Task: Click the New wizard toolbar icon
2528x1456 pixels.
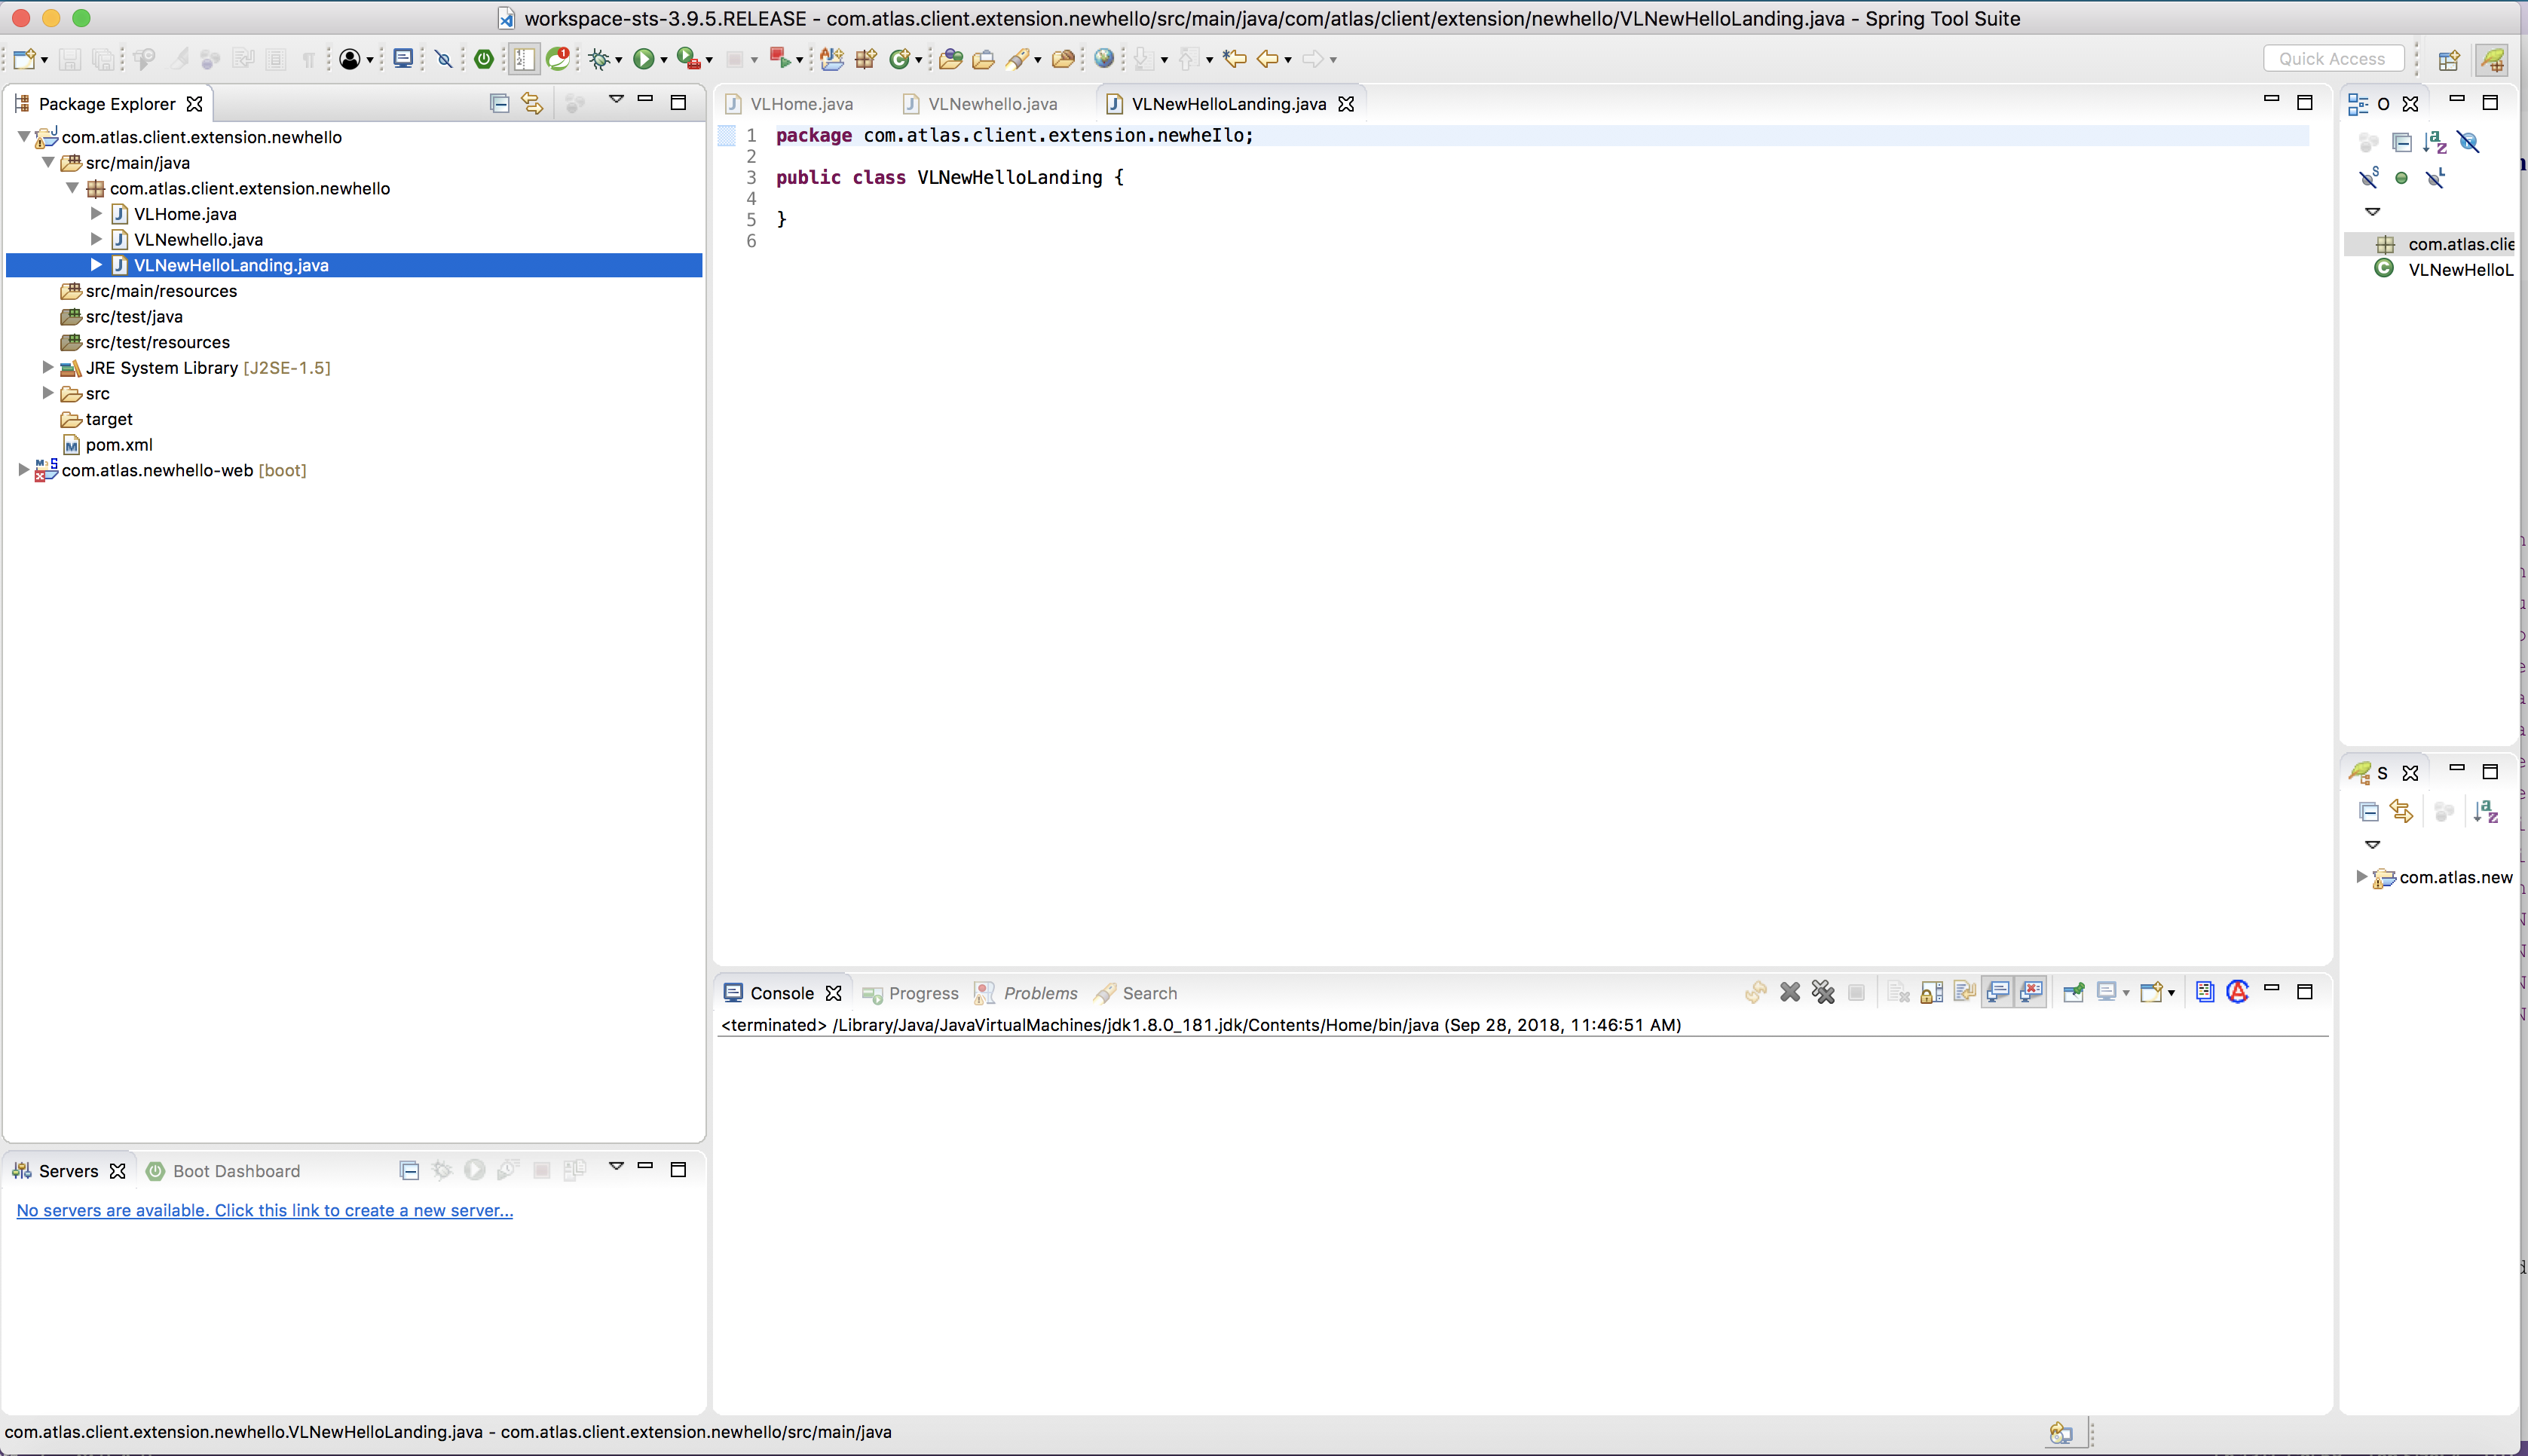Action: 25,59
